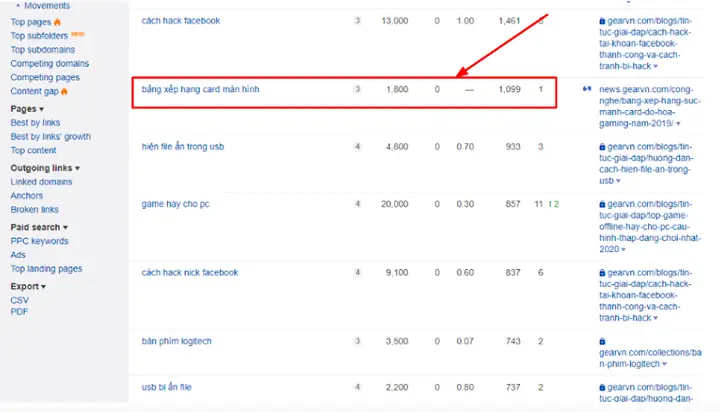Click lock icon for 'game hay cho pc' URL
Image resolution: width=720 pixels, height=412 pixels.
coord(602,204)
